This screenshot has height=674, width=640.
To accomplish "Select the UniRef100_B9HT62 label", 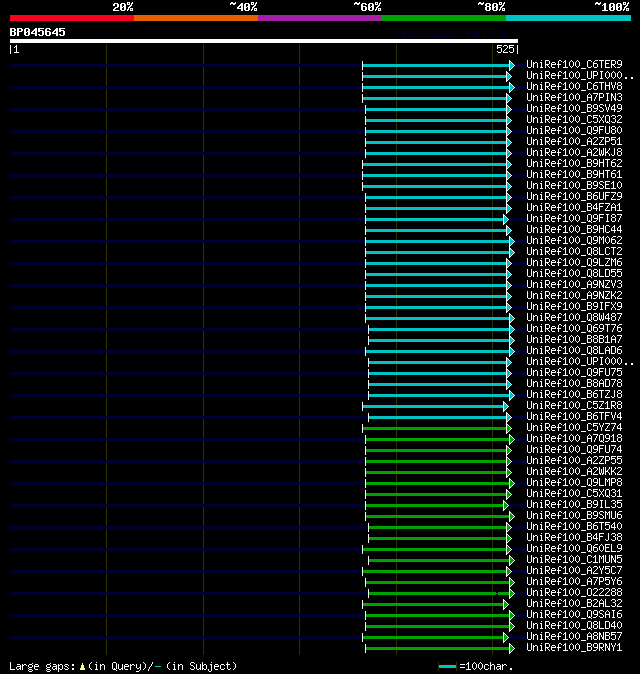I will pos(574,163).
